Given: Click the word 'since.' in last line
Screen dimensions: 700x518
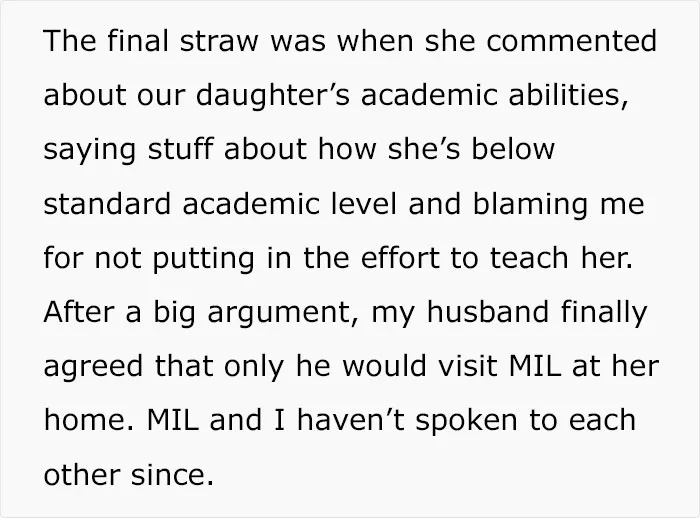Looking at the screenshot, I should (172, 474).
